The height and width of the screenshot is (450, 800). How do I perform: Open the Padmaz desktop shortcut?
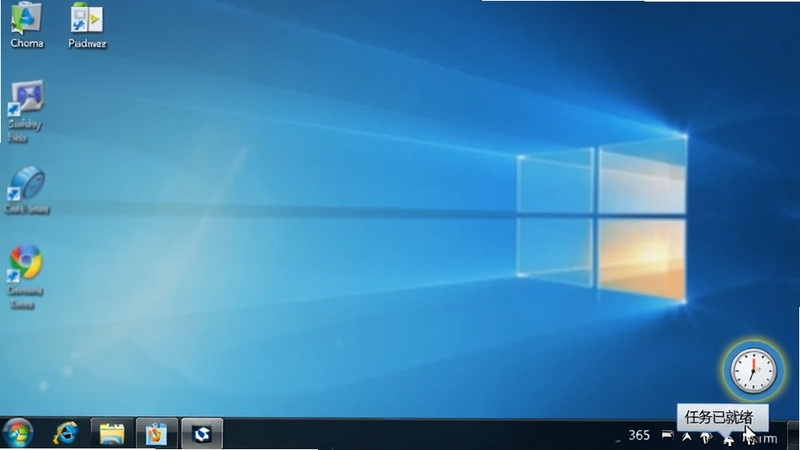point(87,26)
